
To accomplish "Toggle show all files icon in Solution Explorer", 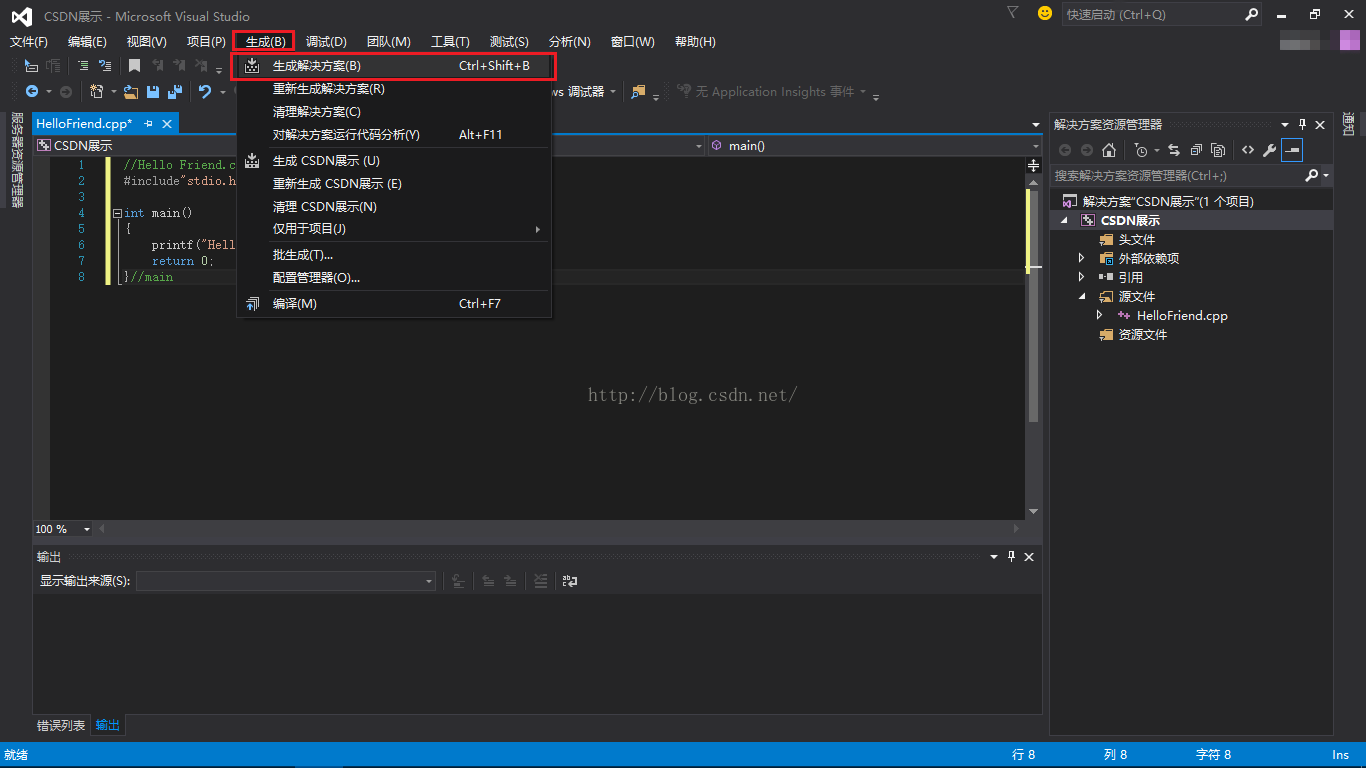I will (x=1217, y=150).
